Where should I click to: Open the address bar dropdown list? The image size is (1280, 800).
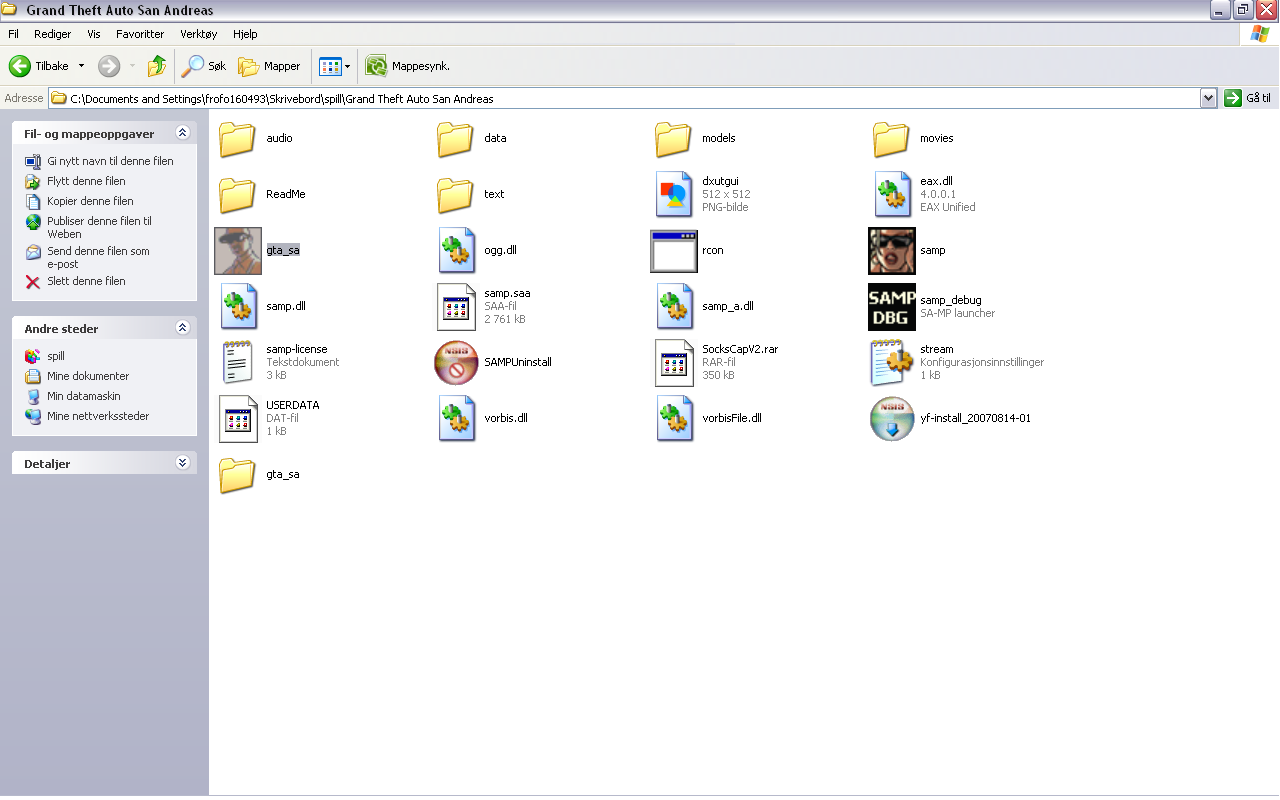pos(1208,98)
